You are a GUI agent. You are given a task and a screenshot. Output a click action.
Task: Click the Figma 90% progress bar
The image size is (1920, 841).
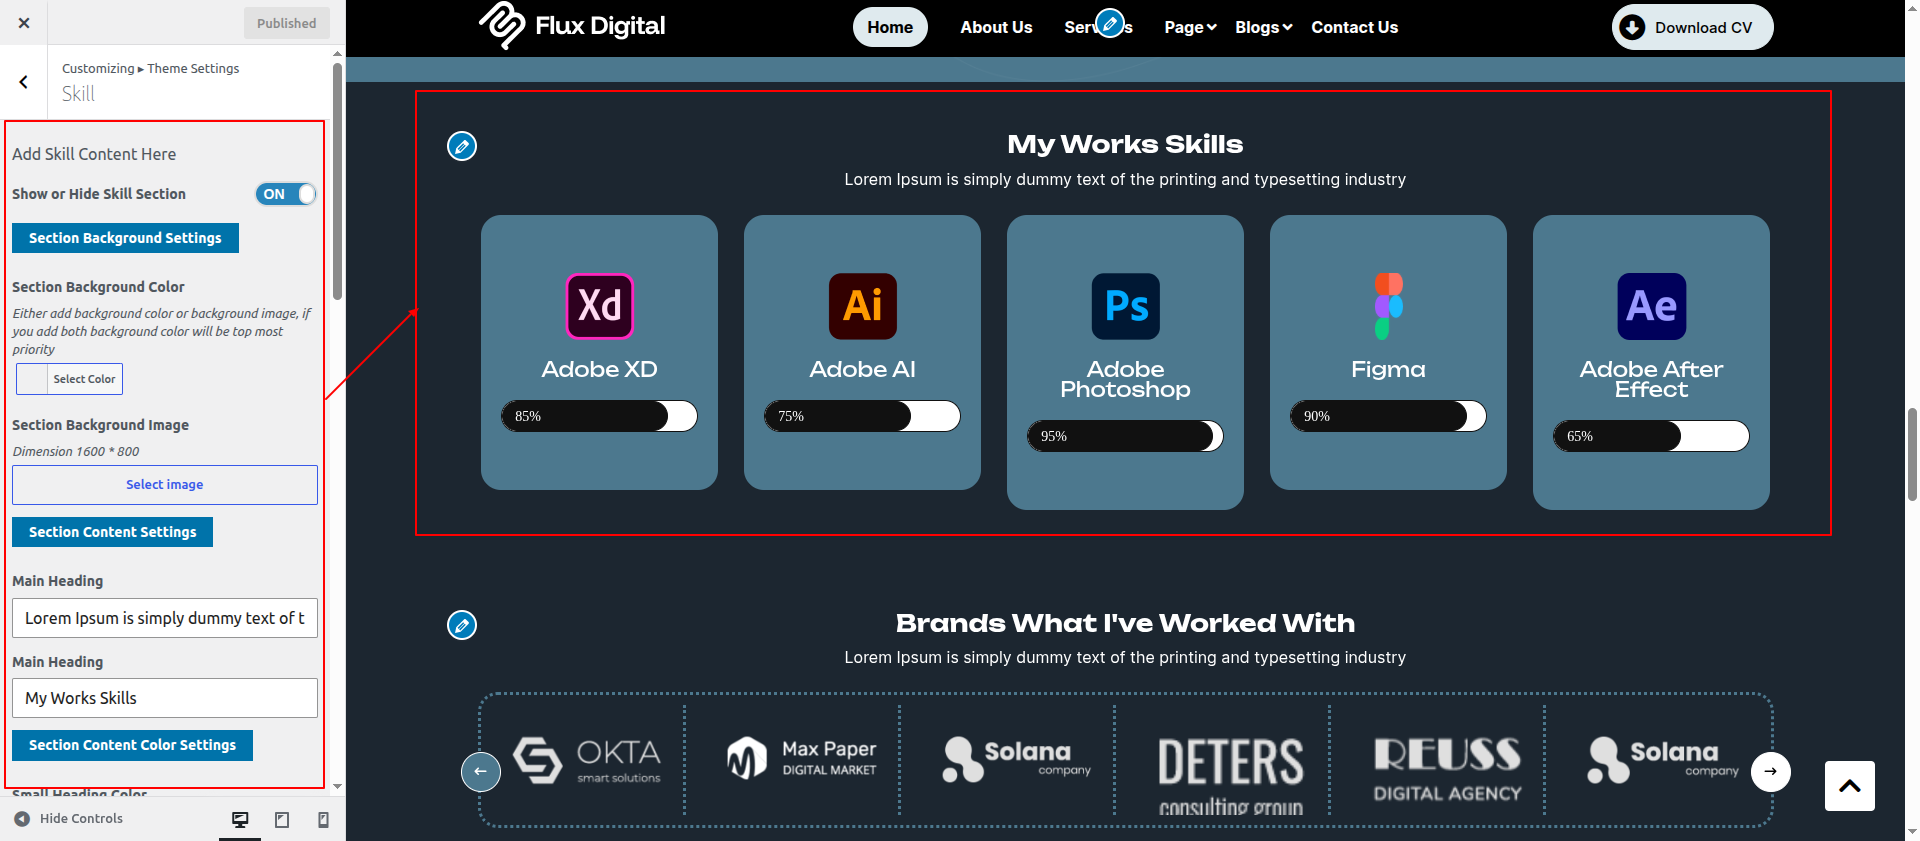click(x=1388, y=416)
